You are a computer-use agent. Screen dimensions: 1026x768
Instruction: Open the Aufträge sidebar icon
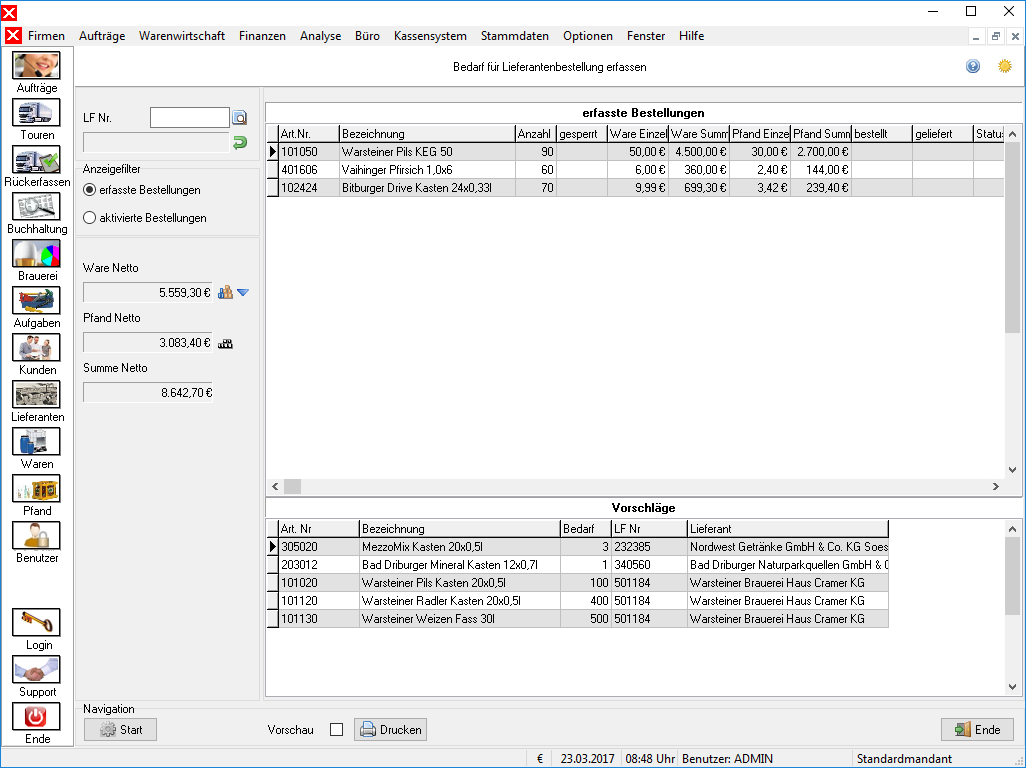[x=36, y=65]
